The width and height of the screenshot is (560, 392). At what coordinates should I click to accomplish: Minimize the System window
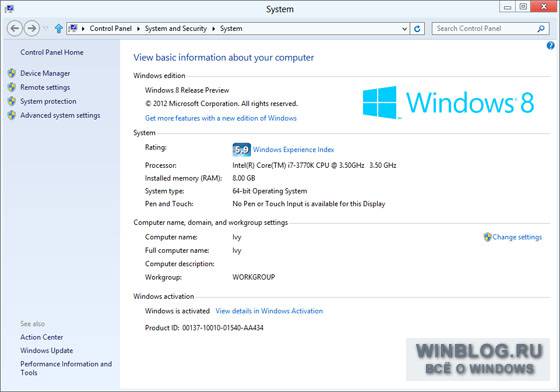pyautogui.click(x=507, y=7)
